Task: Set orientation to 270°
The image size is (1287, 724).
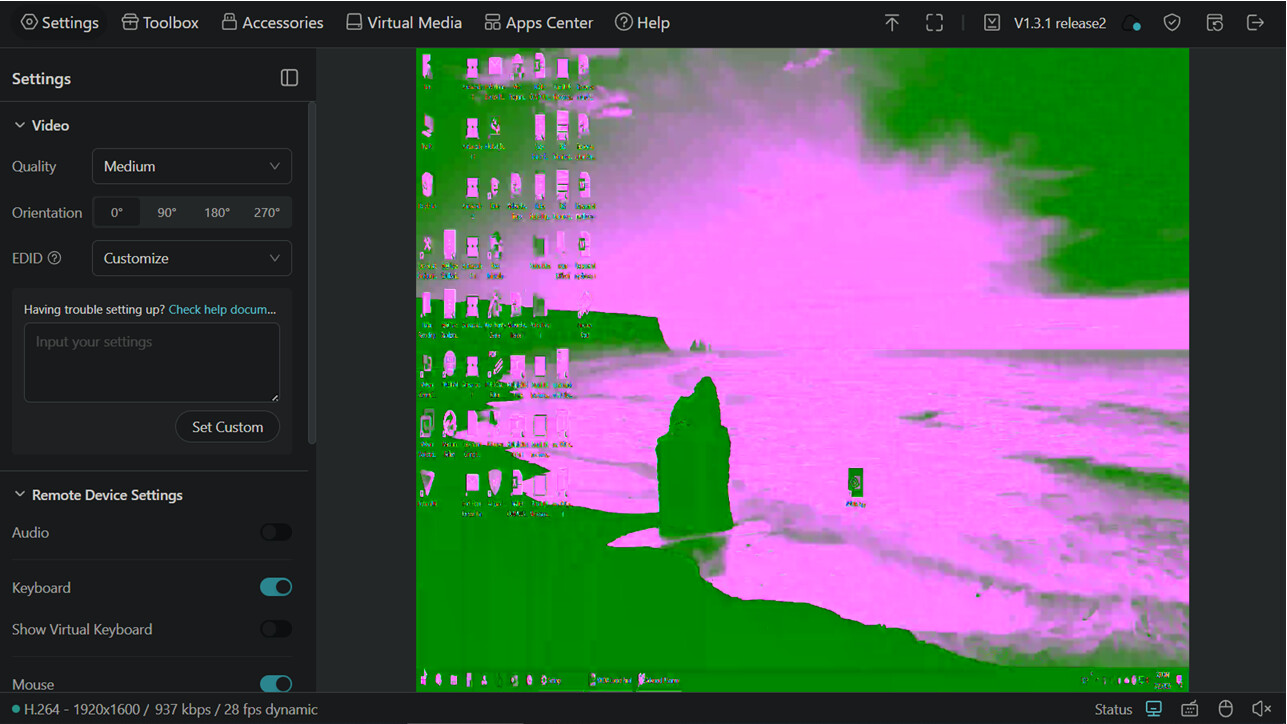Action: point(267,212)
